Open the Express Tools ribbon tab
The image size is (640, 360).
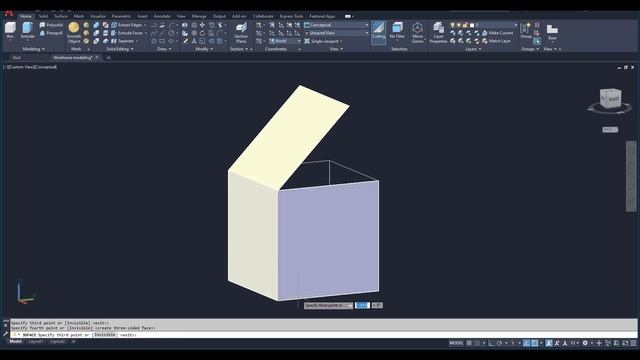point(291,16)
